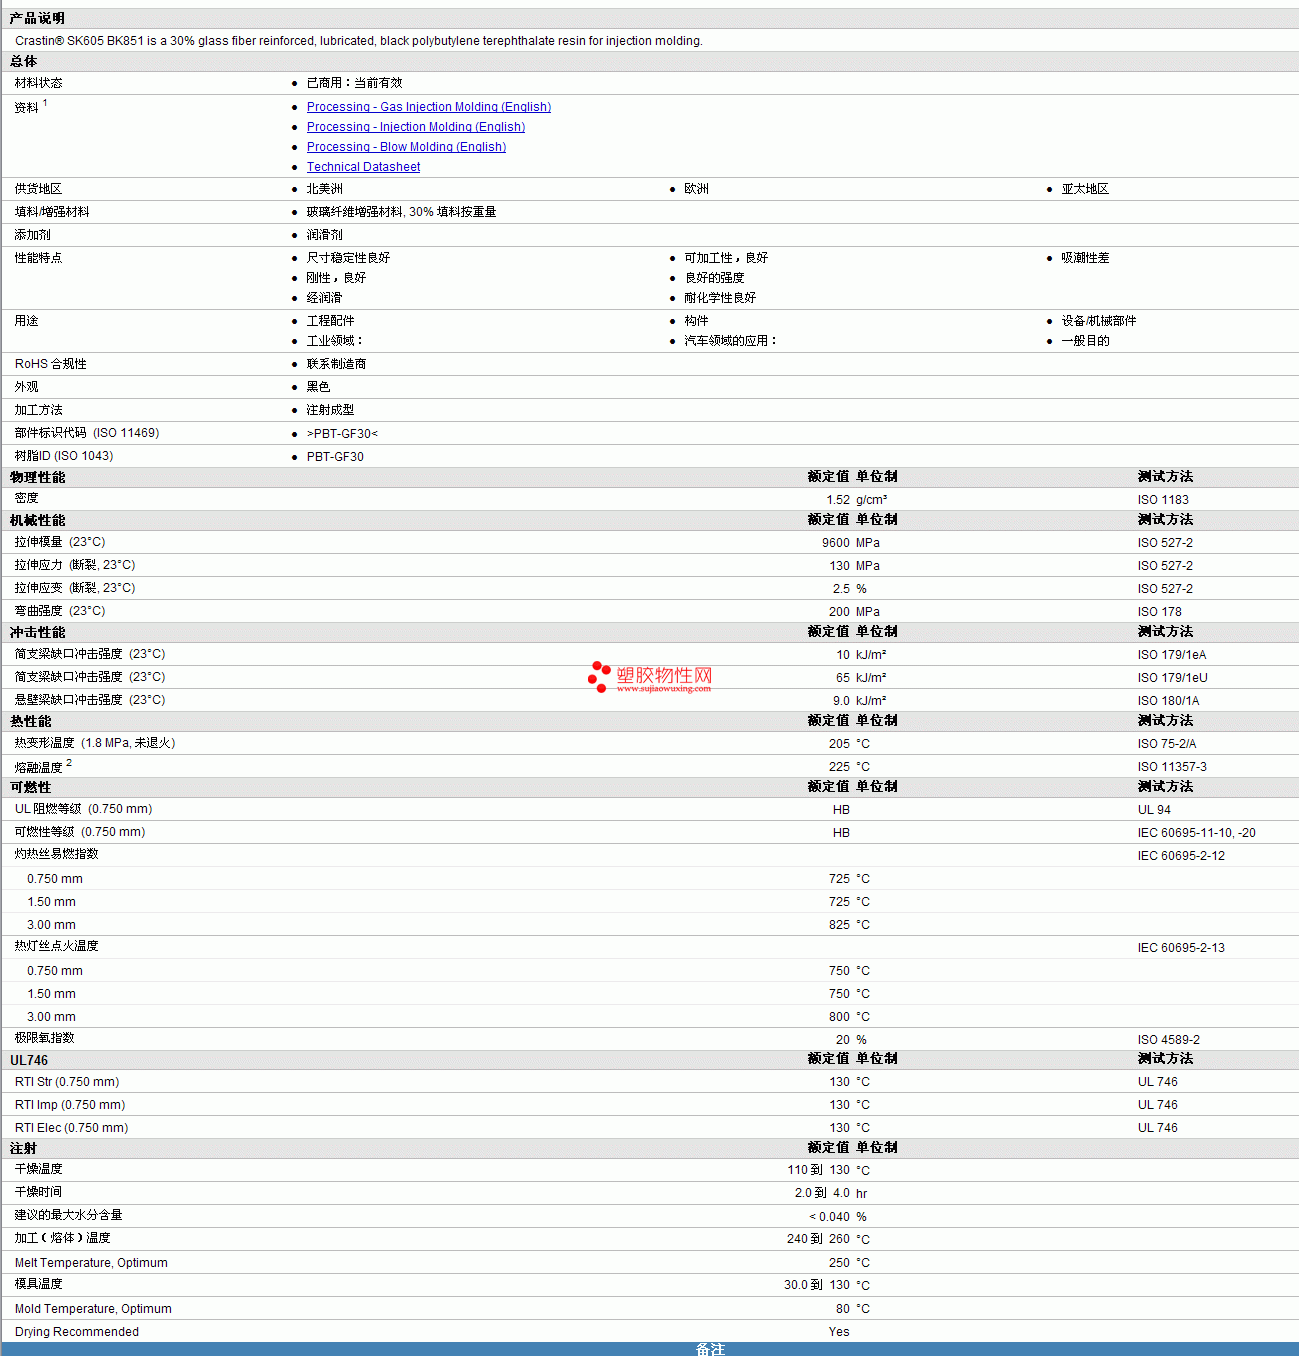Select the < 0.040 moisture content value
The height and width of the screenshot is (1356, 1299).
(830, 1217)
